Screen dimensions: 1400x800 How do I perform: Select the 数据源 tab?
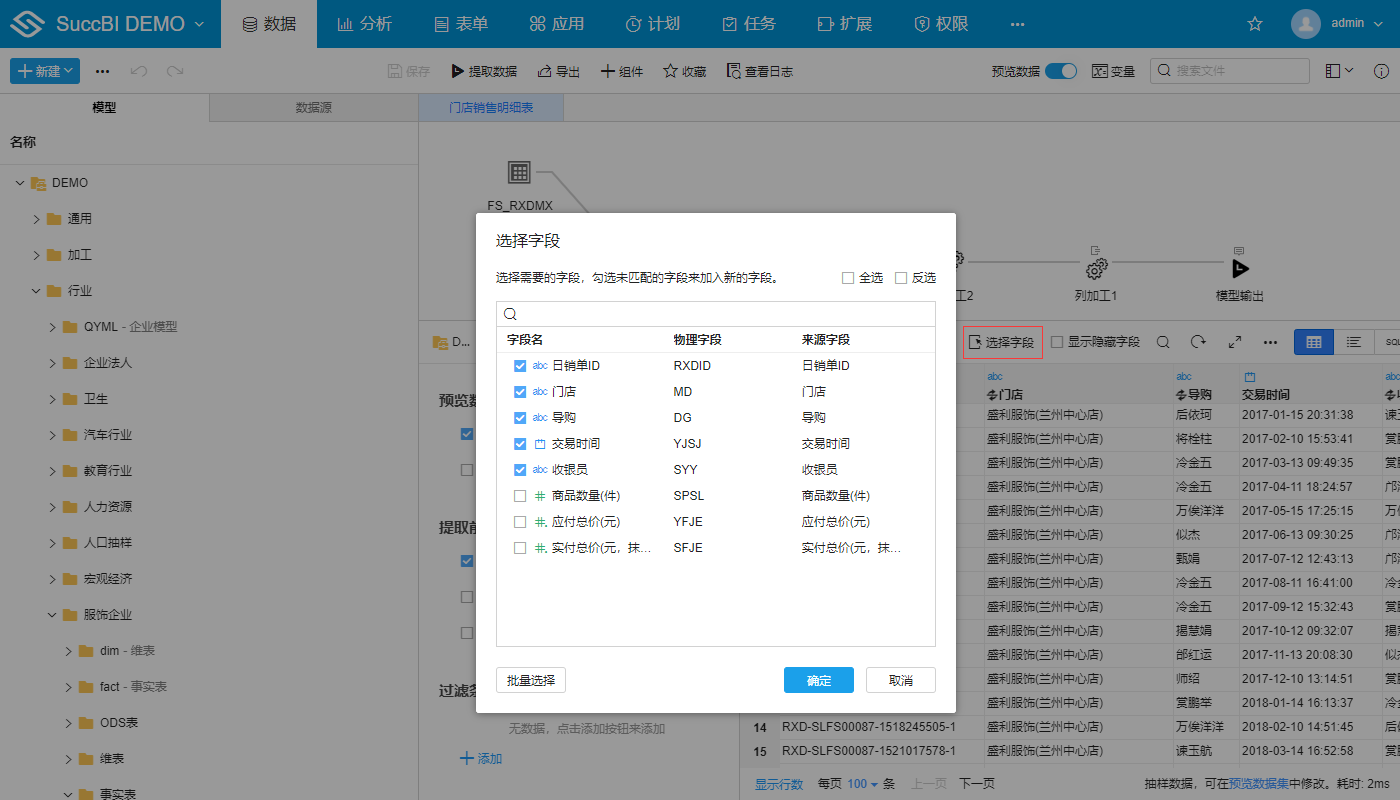pos(312,107)
